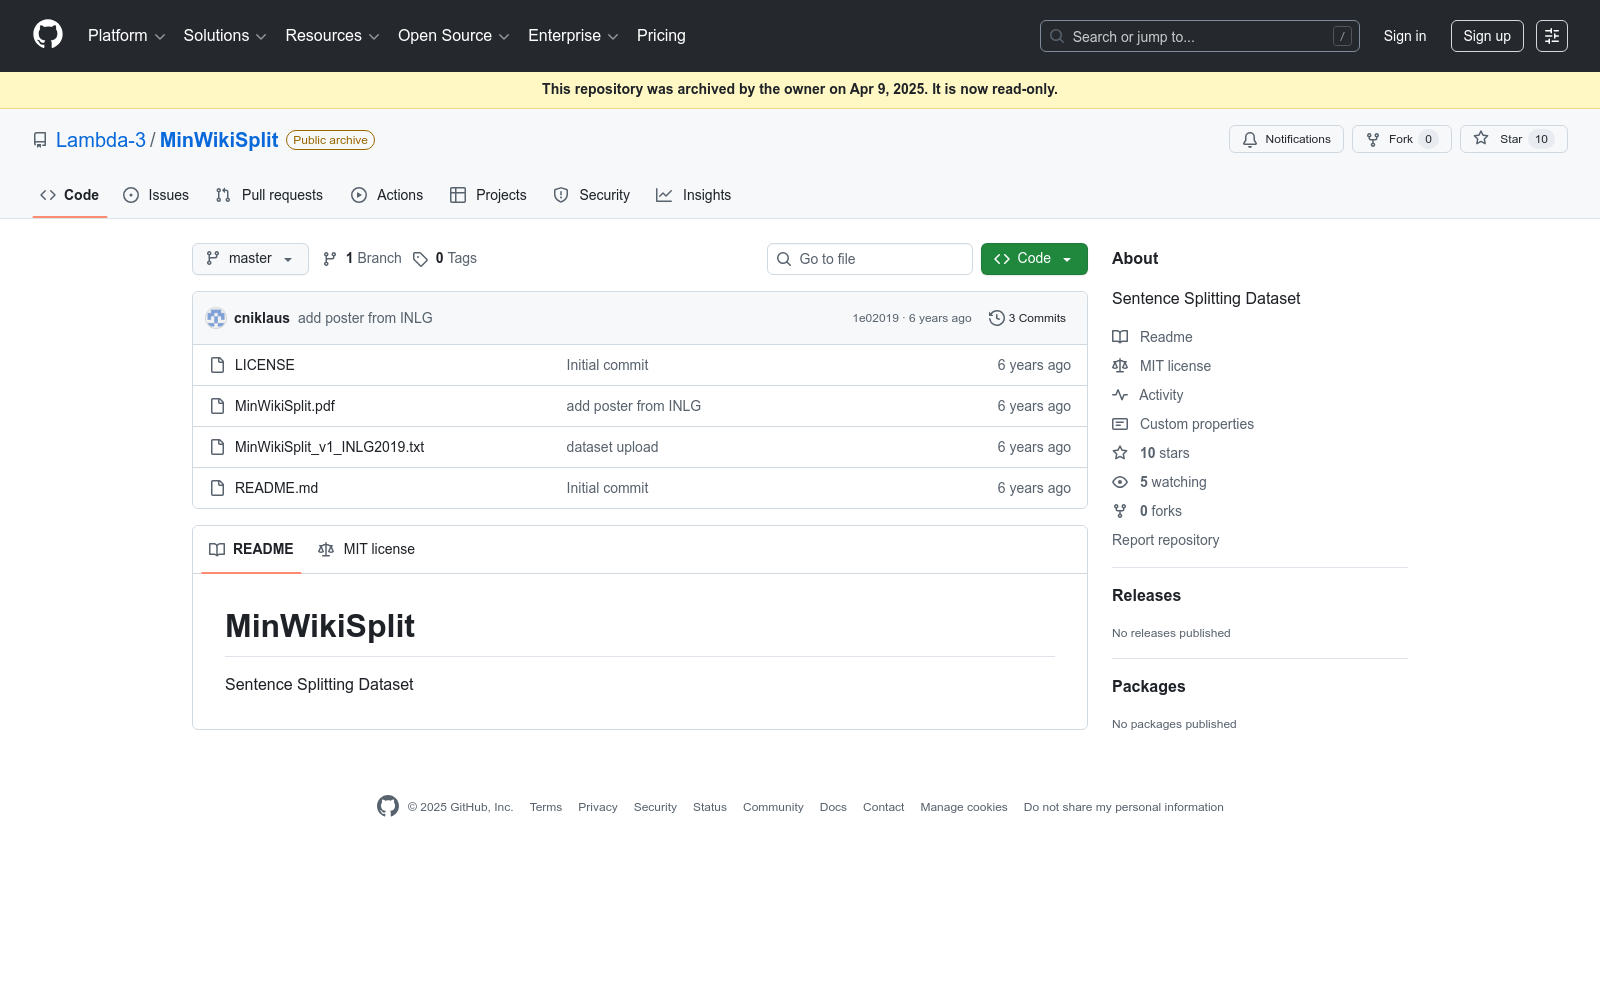Open the footer Privacy link
This screenshot has width=1600, height=1000.
pyautogui.click(x=598, y=807)
